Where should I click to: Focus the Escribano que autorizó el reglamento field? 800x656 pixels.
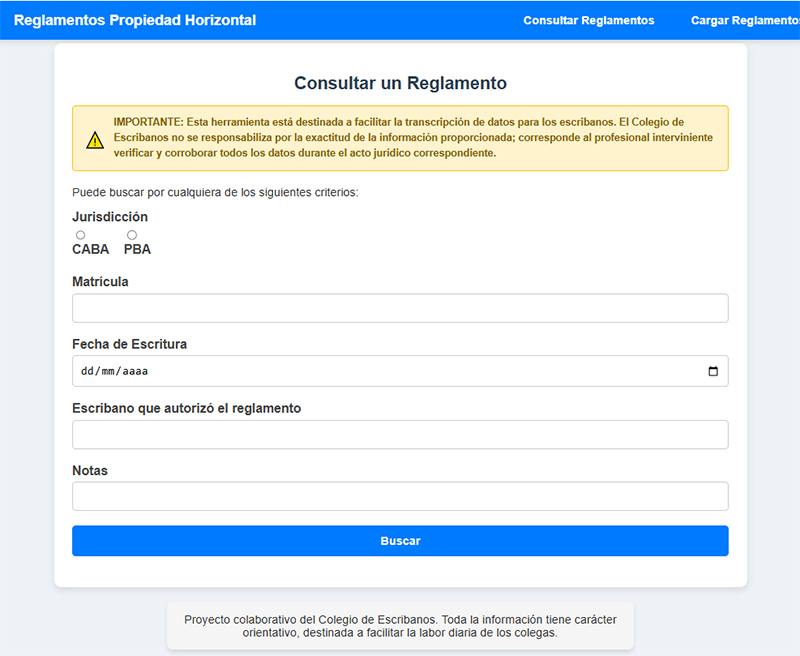click(x=400, y=435)
